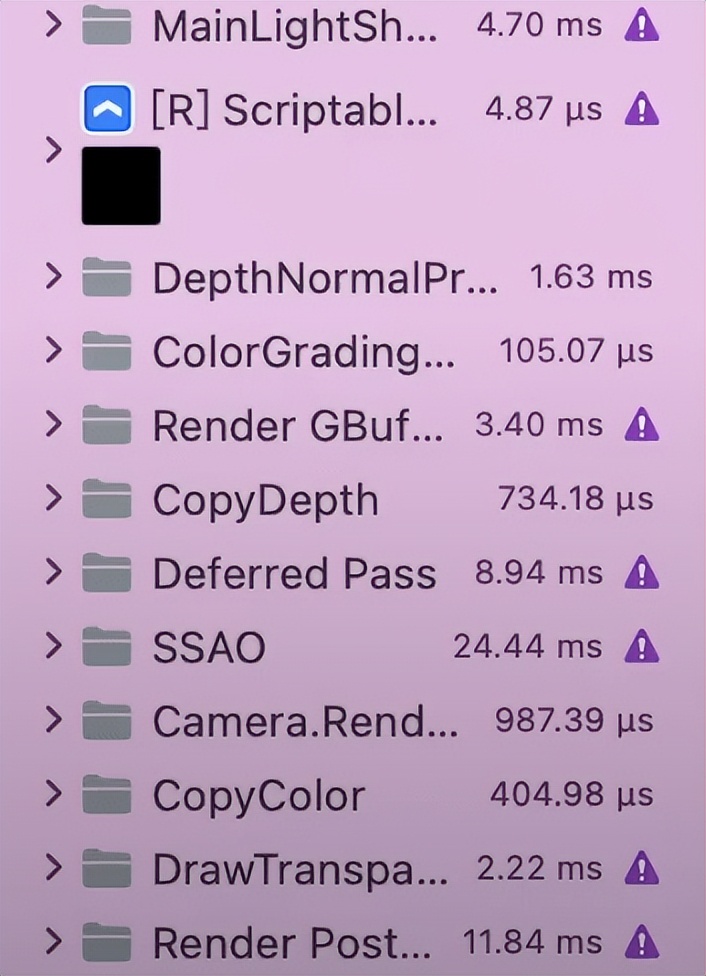Viewport: 706px width, 976px height.
Task: Click the folder icon for CopyDepth
Action: [x=107, y=500]
